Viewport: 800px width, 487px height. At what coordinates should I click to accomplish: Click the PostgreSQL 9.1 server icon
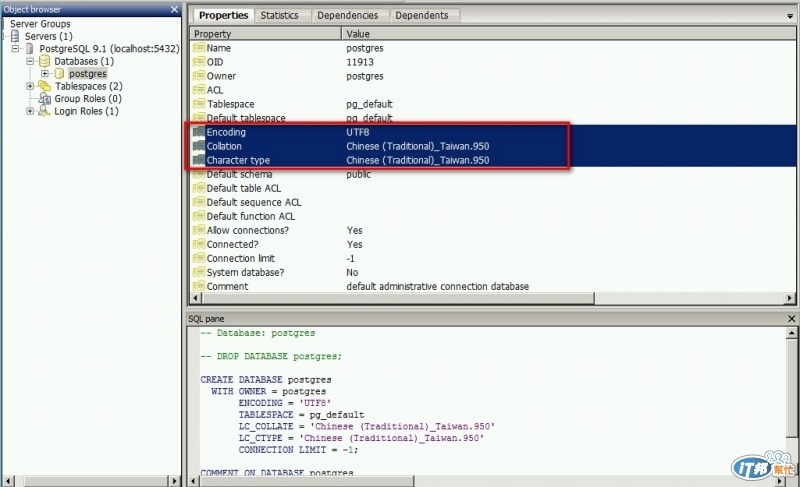[x=30, y=49]
